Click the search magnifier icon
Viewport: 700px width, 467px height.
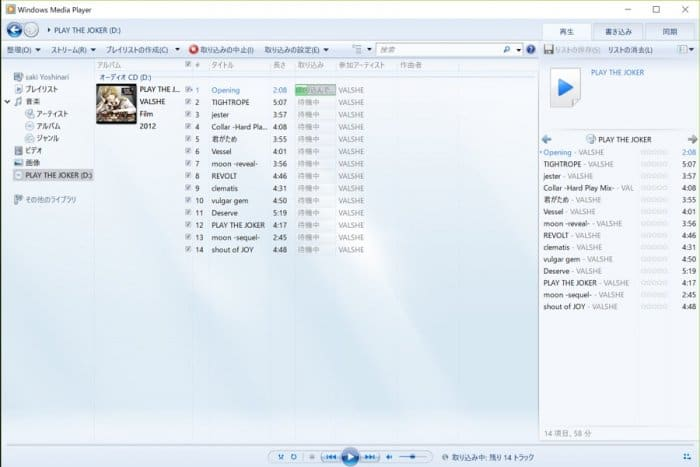point(507,50)
